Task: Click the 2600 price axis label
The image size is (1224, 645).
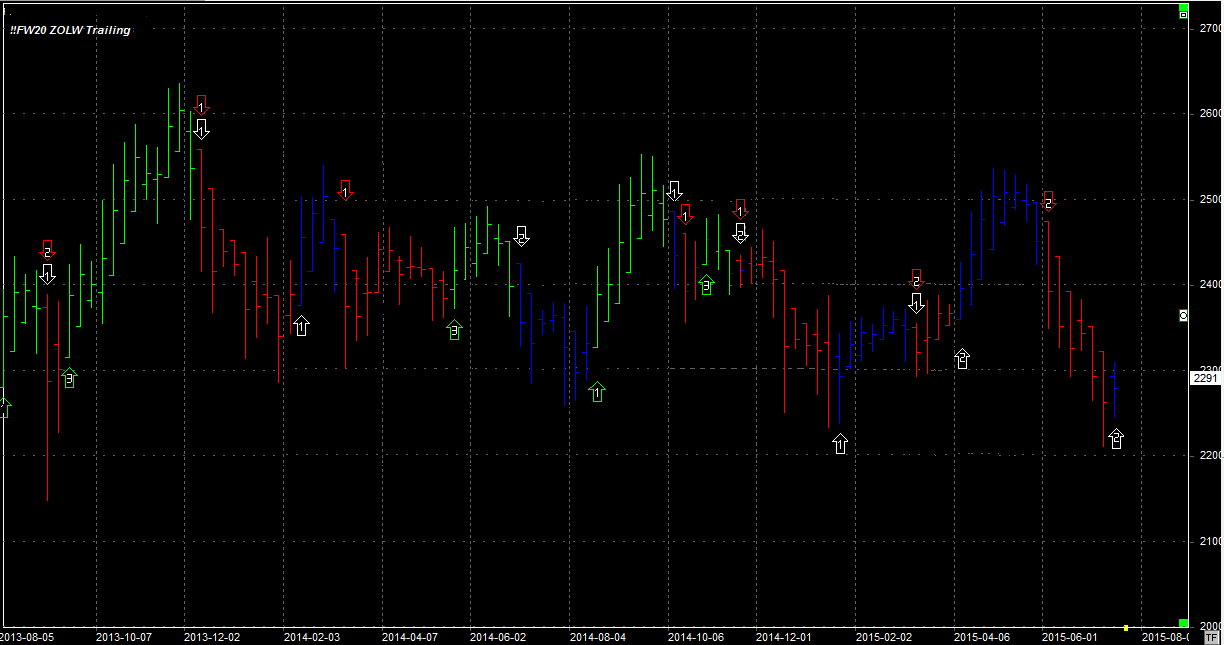Action: coord(1209,114)
